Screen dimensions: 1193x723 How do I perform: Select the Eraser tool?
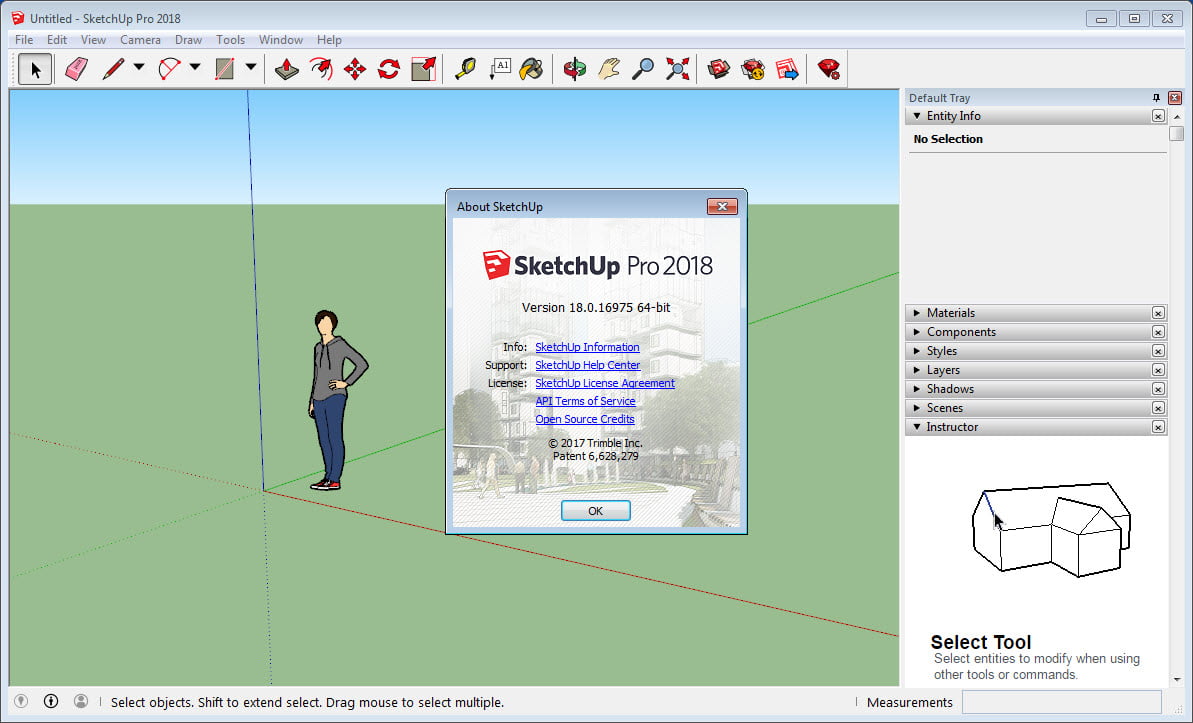pos(76,69)
